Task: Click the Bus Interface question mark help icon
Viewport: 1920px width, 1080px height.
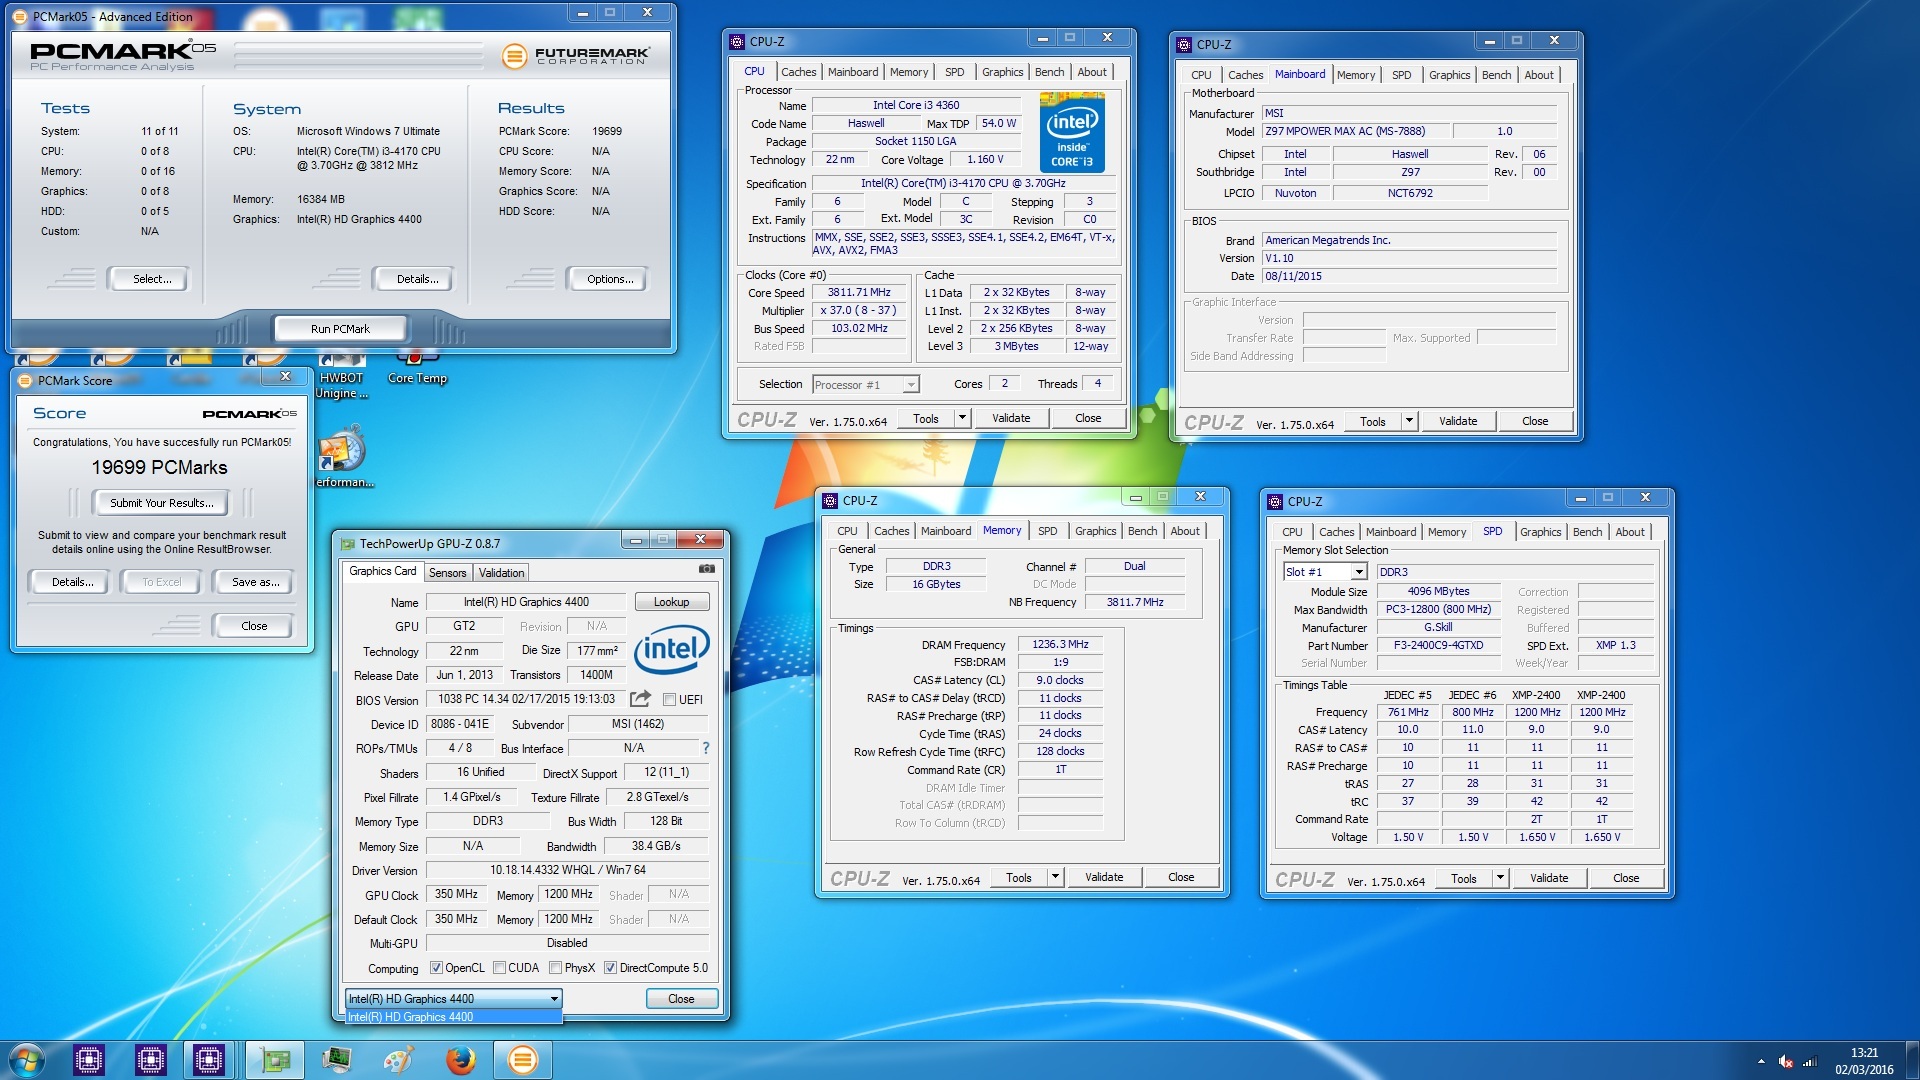Action: (x=705, y=748)
